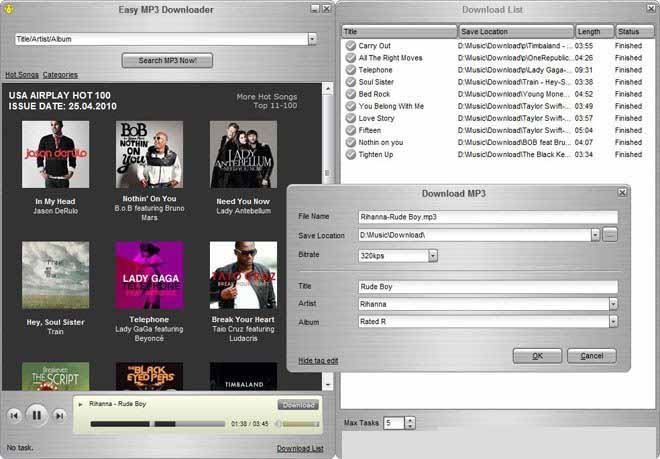Click the 'No task.' status text

[x=20, y=448]
